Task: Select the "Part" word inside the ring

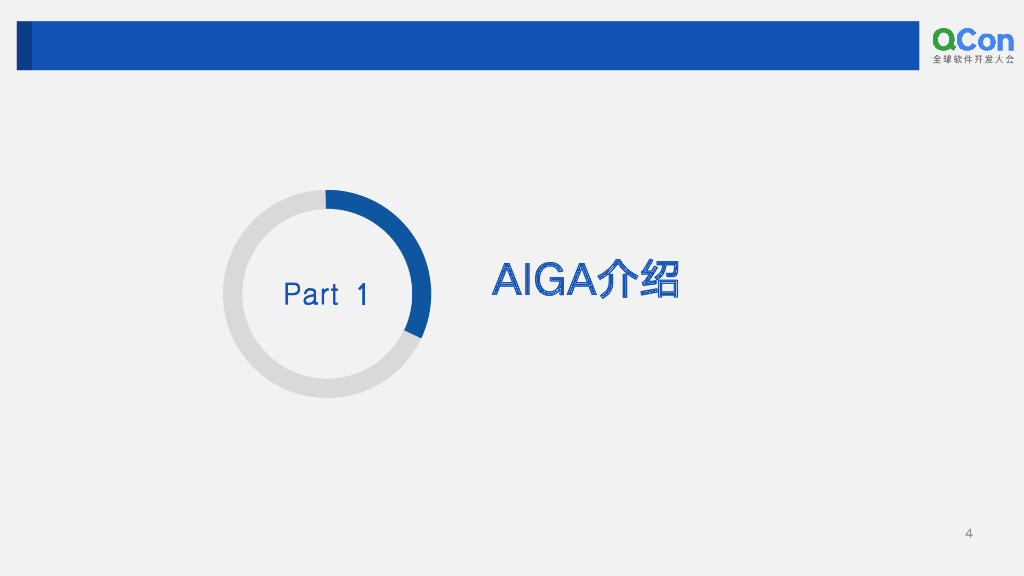Action: pyautogui.click(x=311, y=295)
